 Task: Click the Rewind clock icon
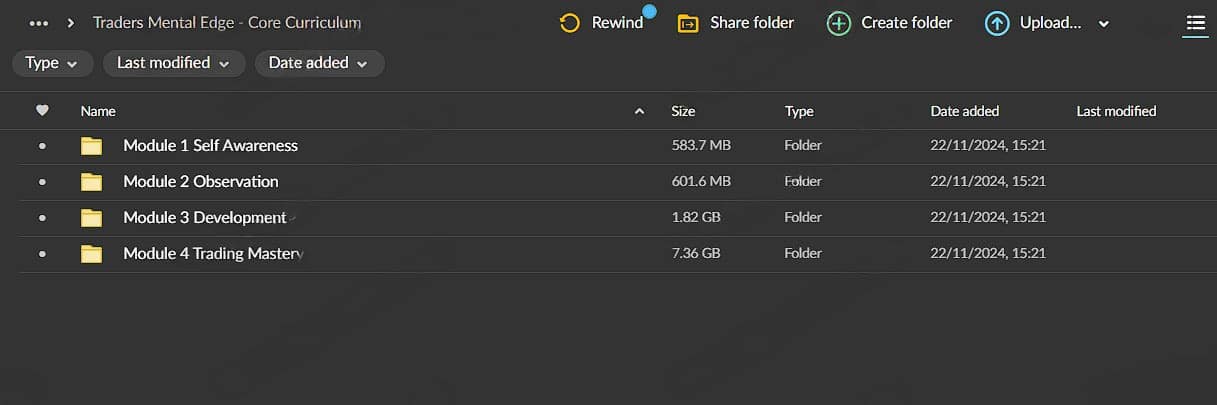(570, 23)
